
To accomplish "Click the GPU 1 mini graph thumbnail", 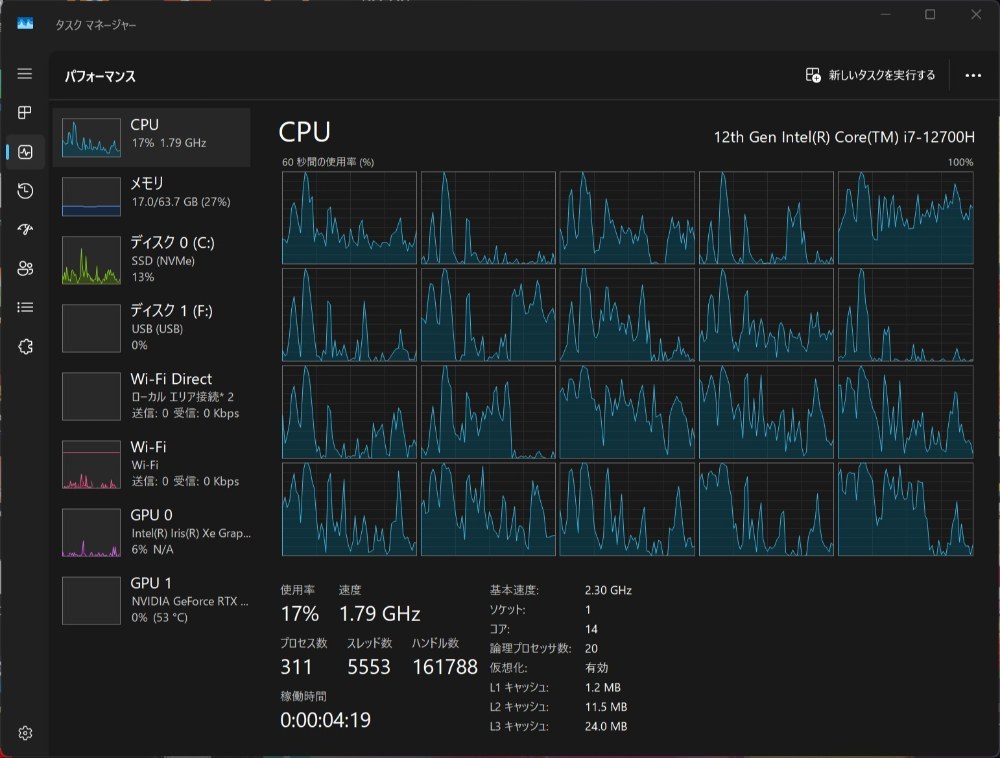I will point(91,601).
